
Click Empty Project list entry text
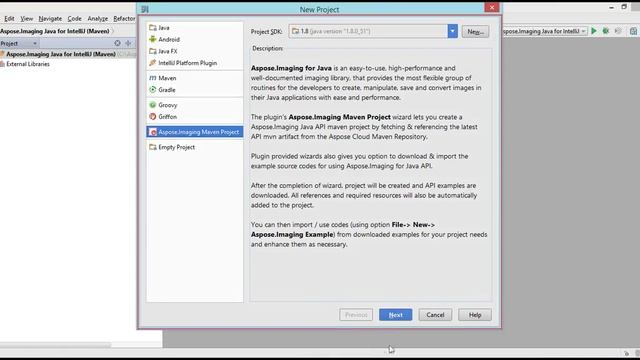[177, 147]
